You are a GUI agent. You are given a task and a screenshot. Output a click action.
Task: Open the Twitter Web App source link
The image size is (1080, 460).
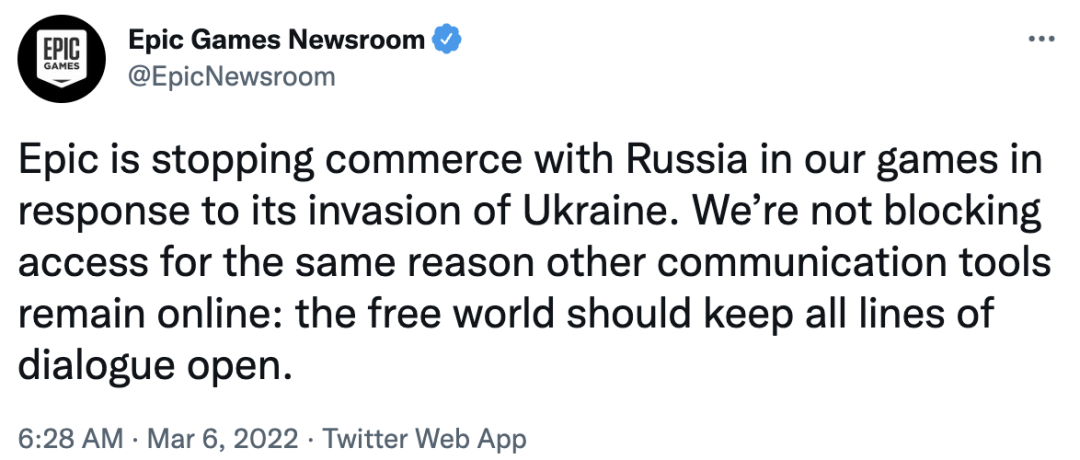coord(424,438)
